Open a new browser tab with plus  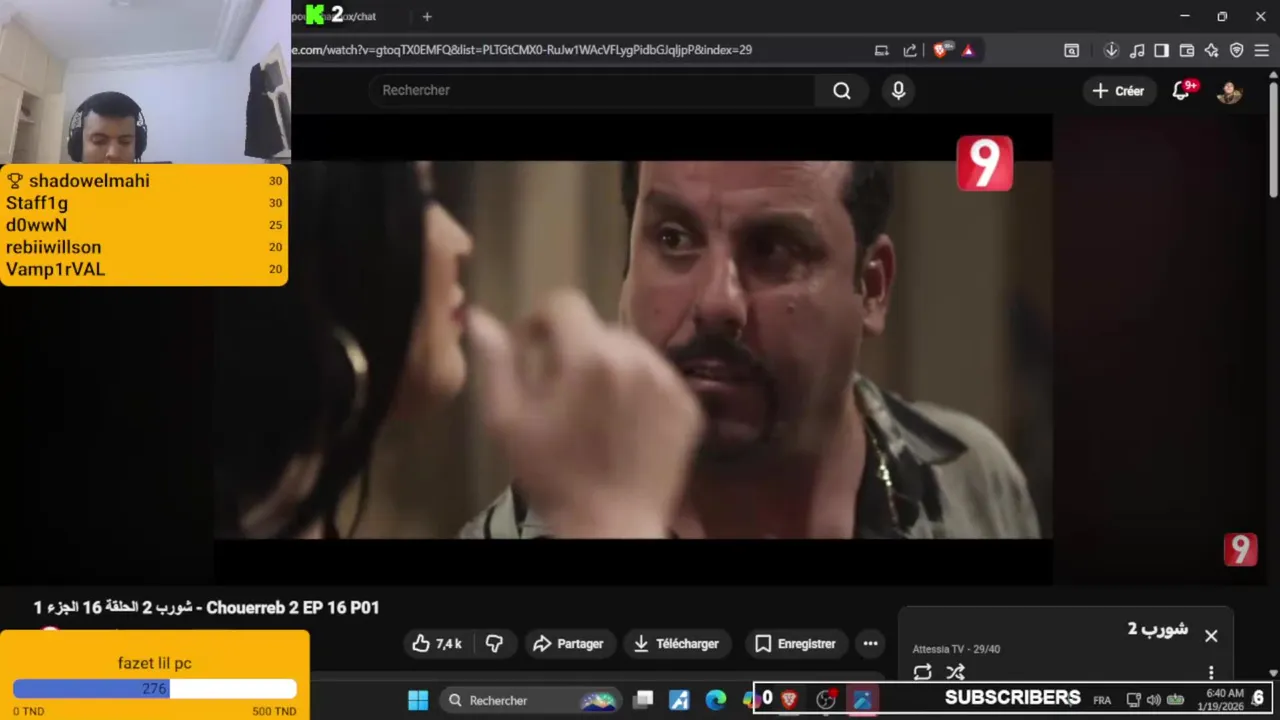(427, 17)
